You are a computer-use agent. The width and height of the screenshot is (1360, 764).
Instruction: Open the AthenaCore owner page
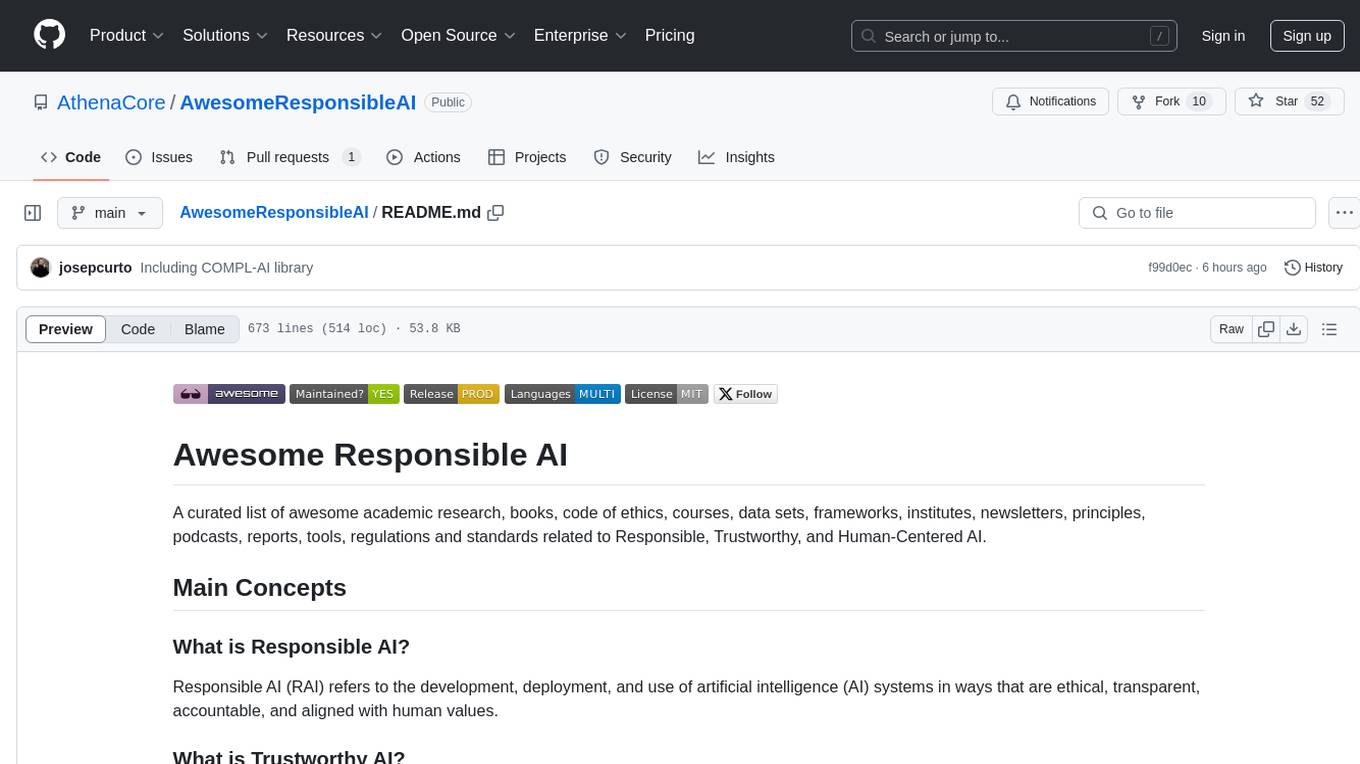pos(111,102)
